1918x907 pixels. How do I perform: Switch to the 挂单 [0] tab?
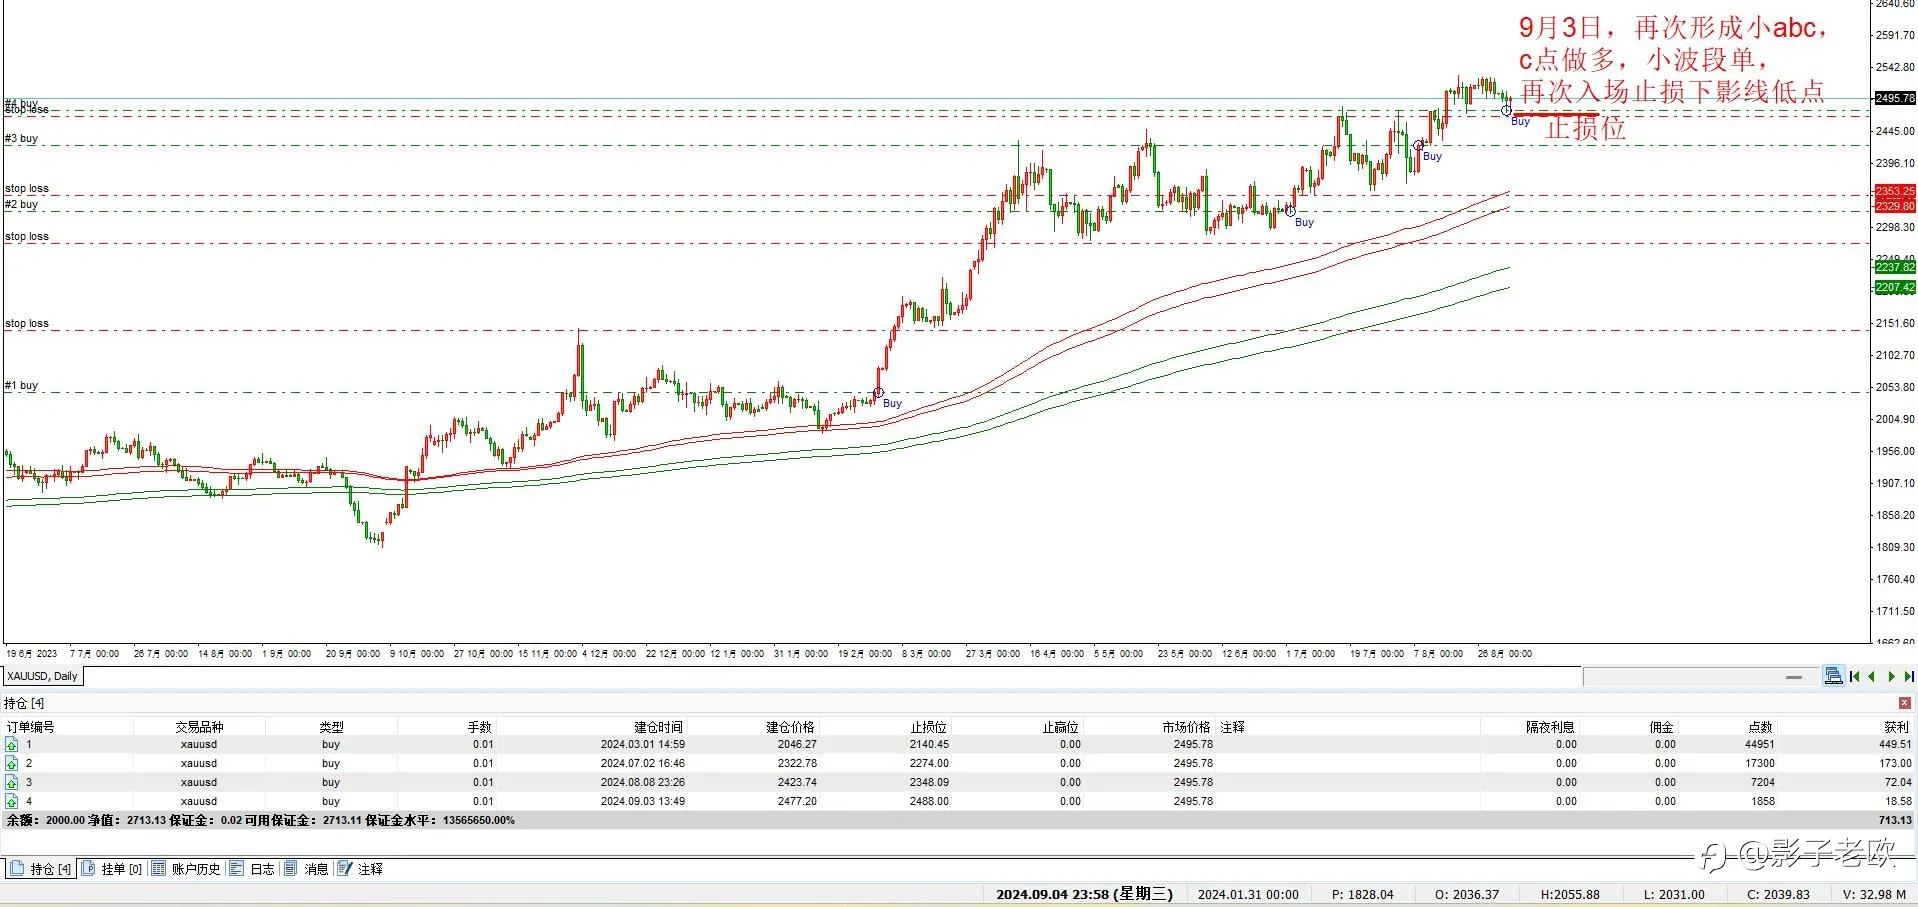[x=113, y=869]
